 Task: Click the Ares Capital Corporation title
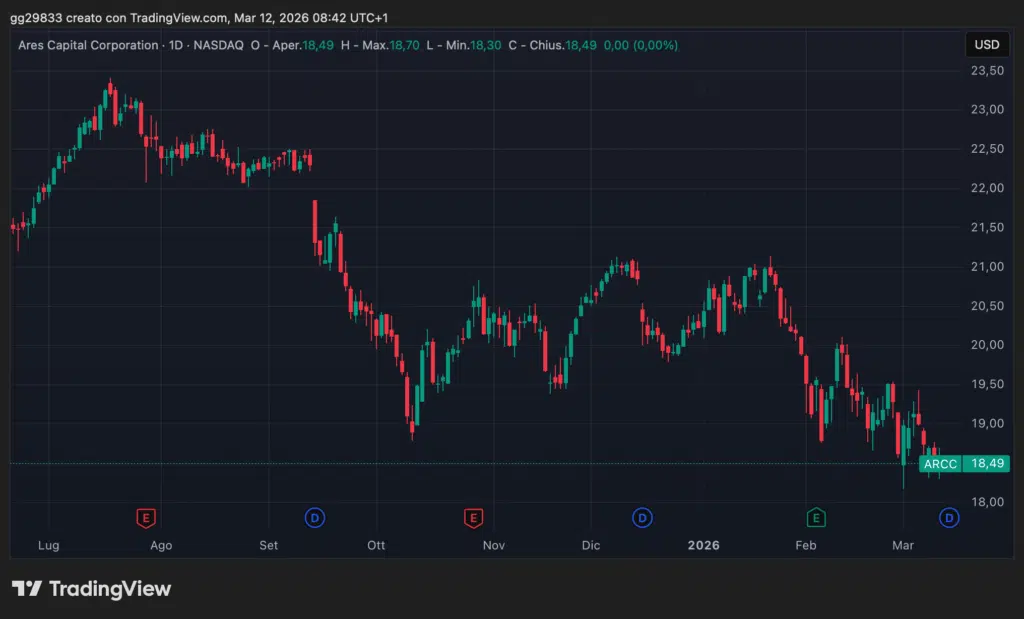[x=88, y=45]
